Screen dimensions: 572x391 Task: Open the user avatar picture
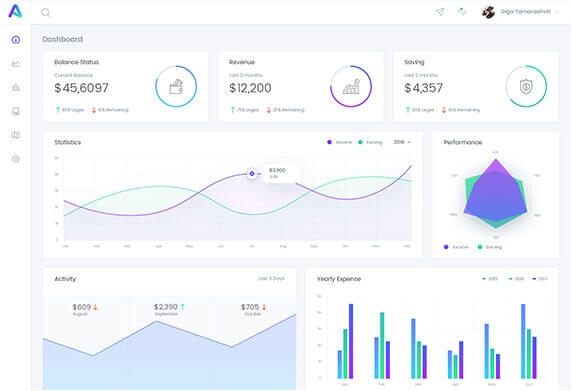coord(488,12)
